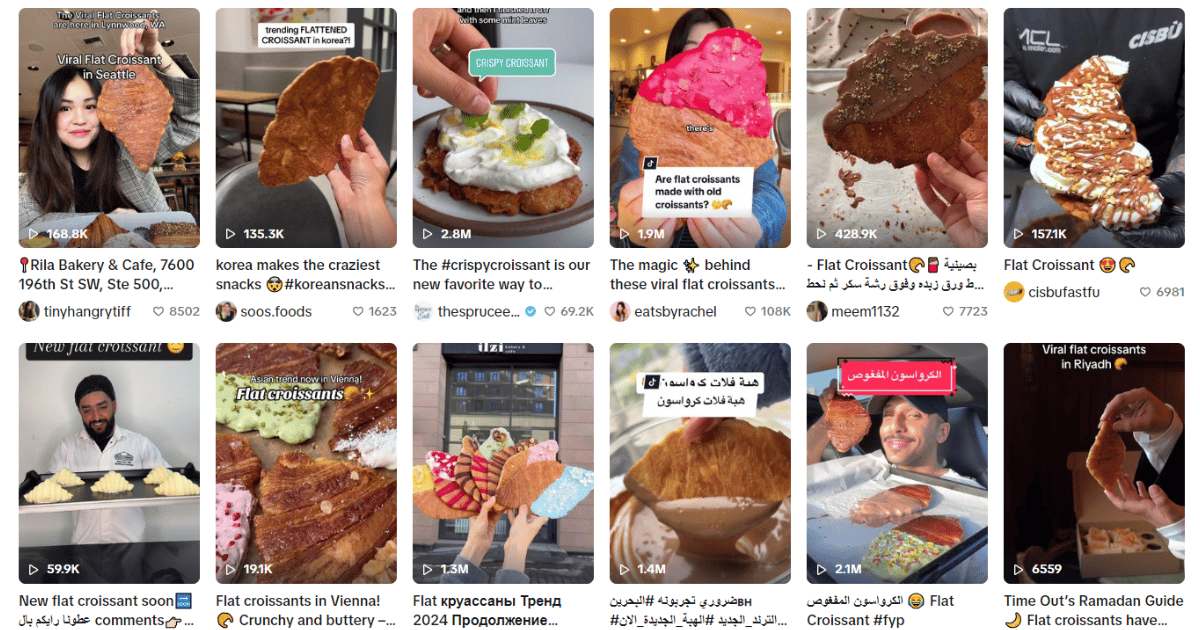
Task: Open Viral flat croissants in Riyadh video
Action: [x=1094, y=464]
